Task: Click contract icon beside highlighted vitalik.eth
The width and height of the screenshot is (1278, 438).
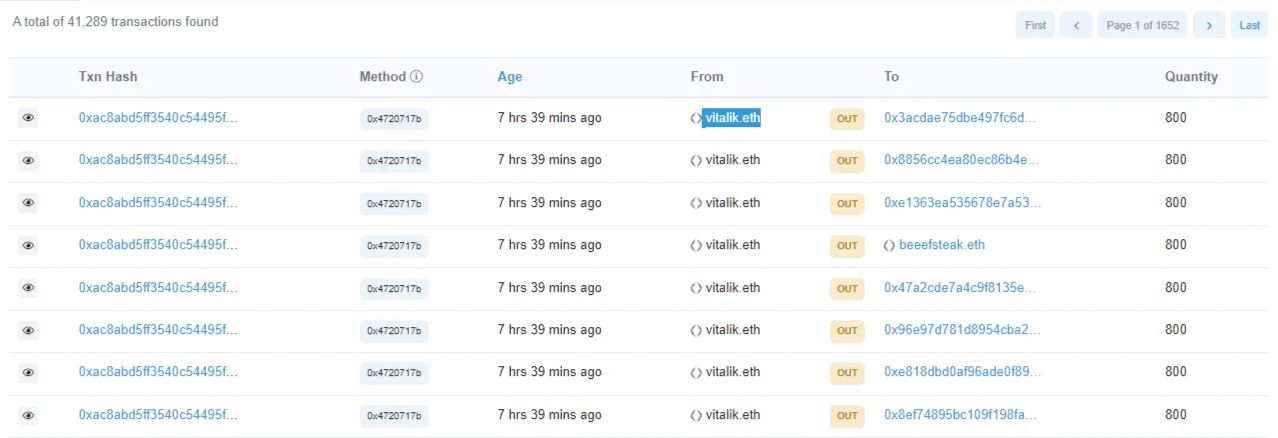Action: click(696, 118)
